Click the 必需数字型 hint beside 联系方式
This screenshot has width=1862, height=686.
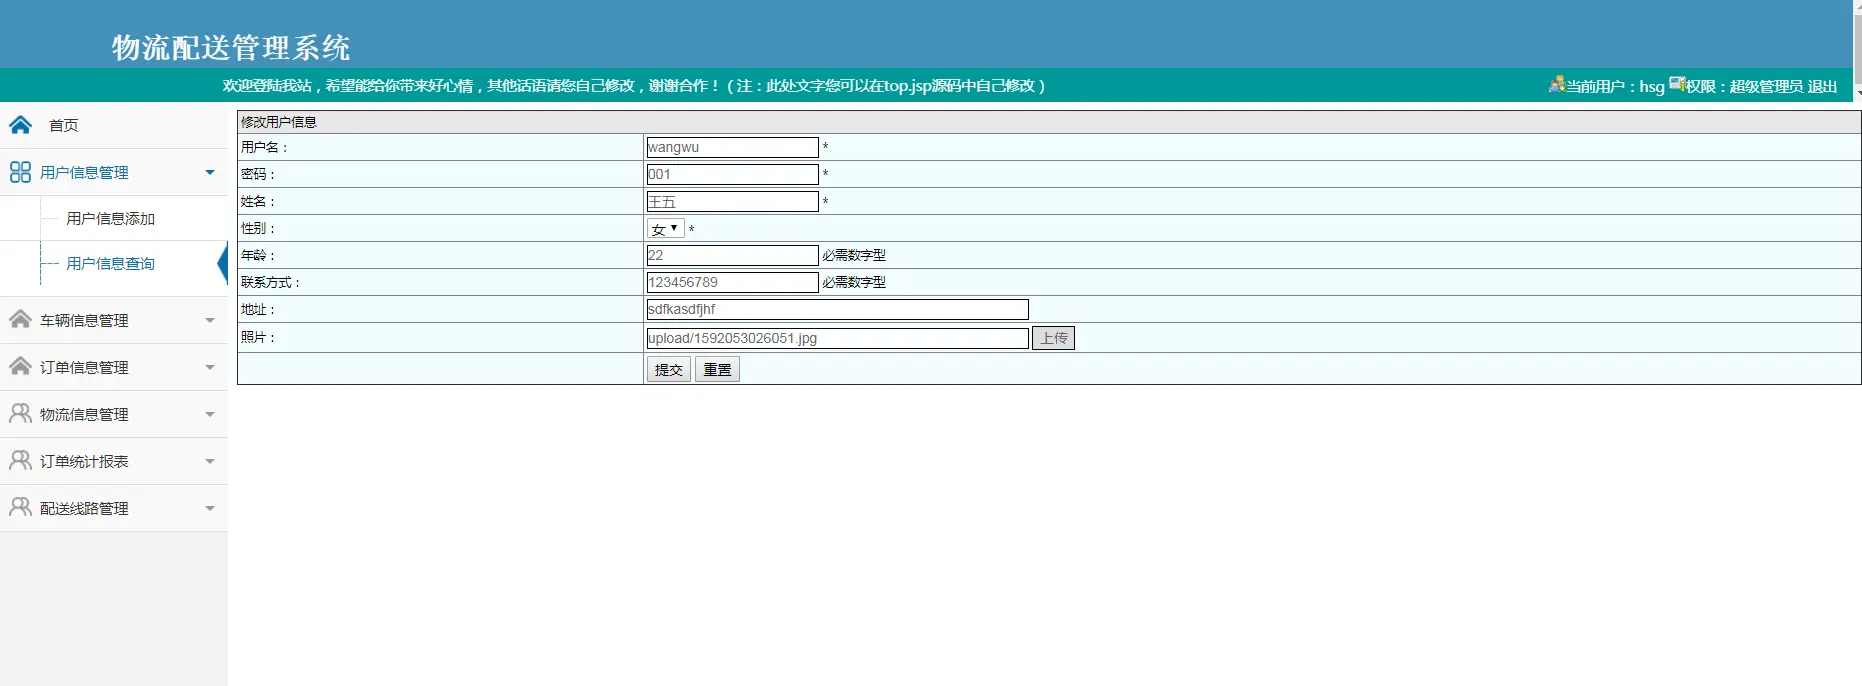[854, 282]
